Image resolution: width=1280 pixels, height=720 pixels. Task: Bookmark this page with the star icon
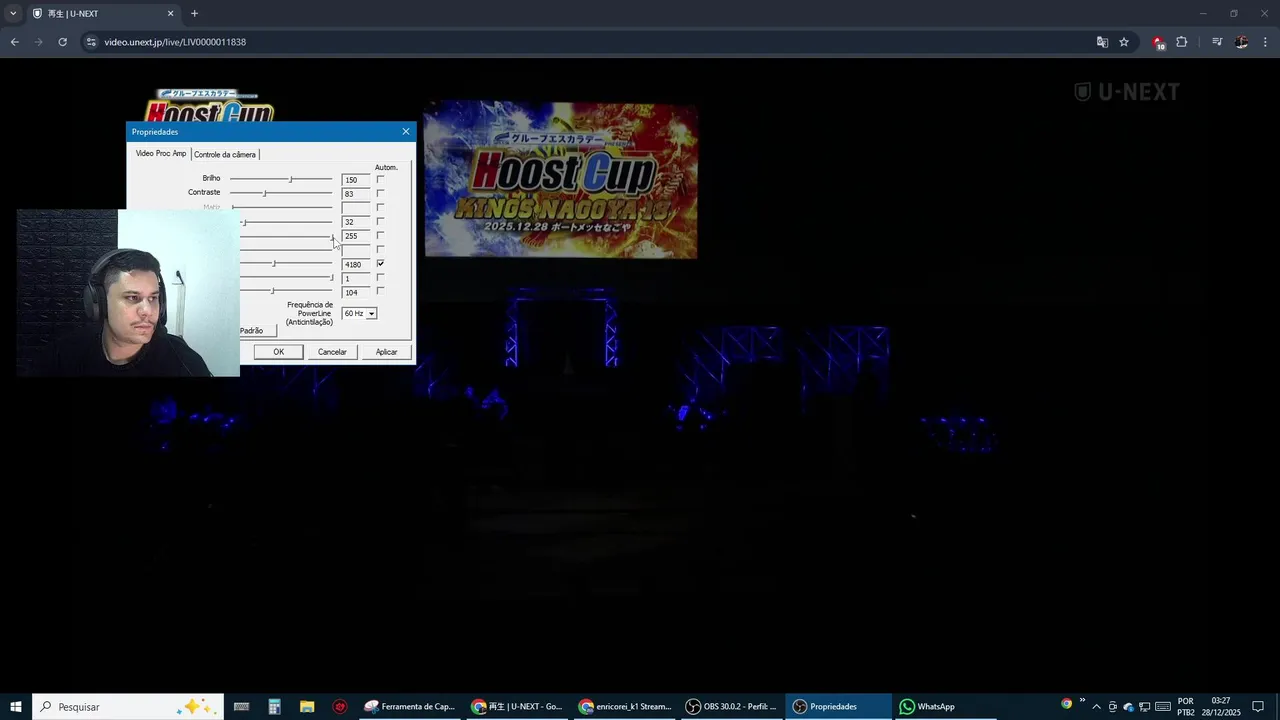point(1124,42)
